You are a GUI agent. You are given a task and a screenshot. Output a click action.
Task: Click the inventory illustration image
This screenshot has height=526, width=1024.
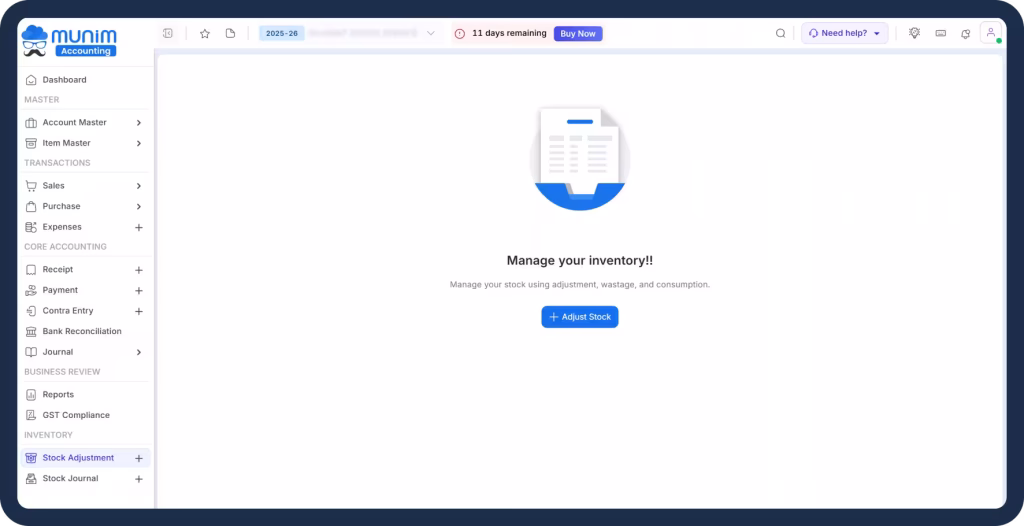click(x=580, y=159)
